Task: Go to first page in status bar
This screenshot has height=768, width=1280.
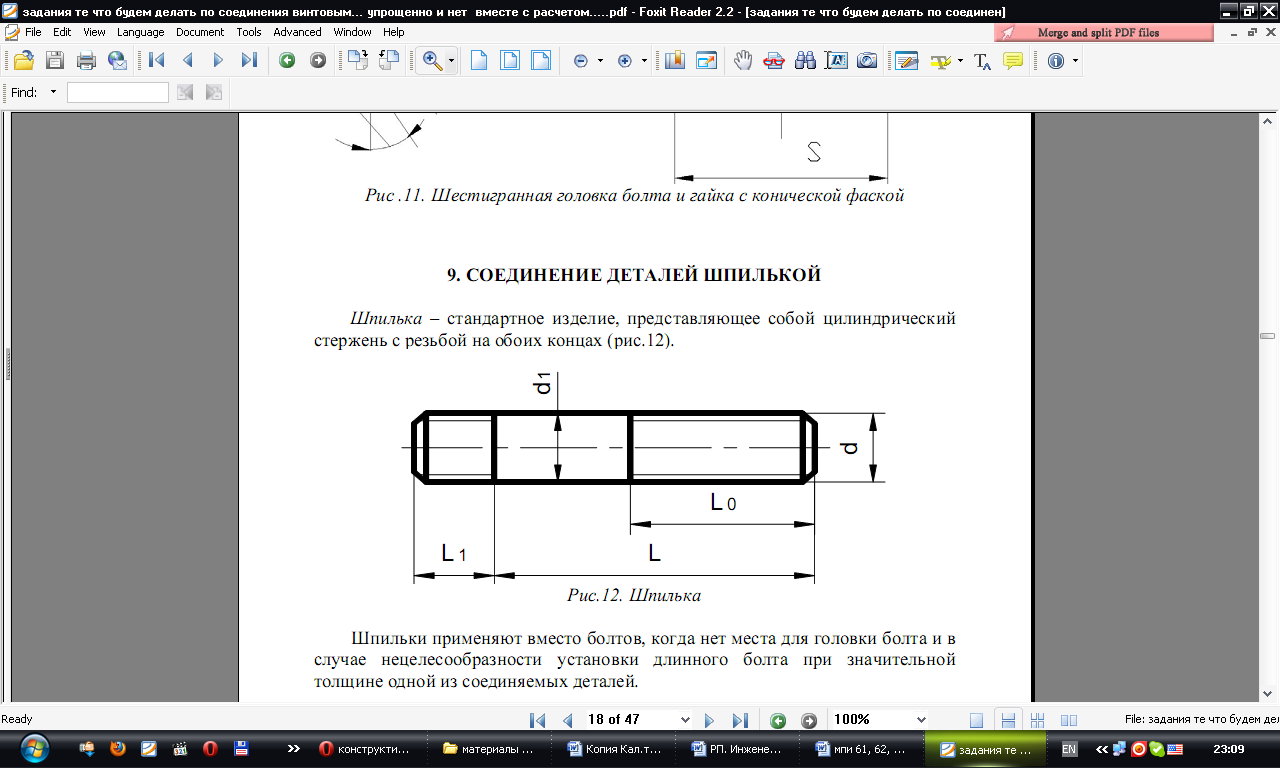Action: click(x=537, y=720)
